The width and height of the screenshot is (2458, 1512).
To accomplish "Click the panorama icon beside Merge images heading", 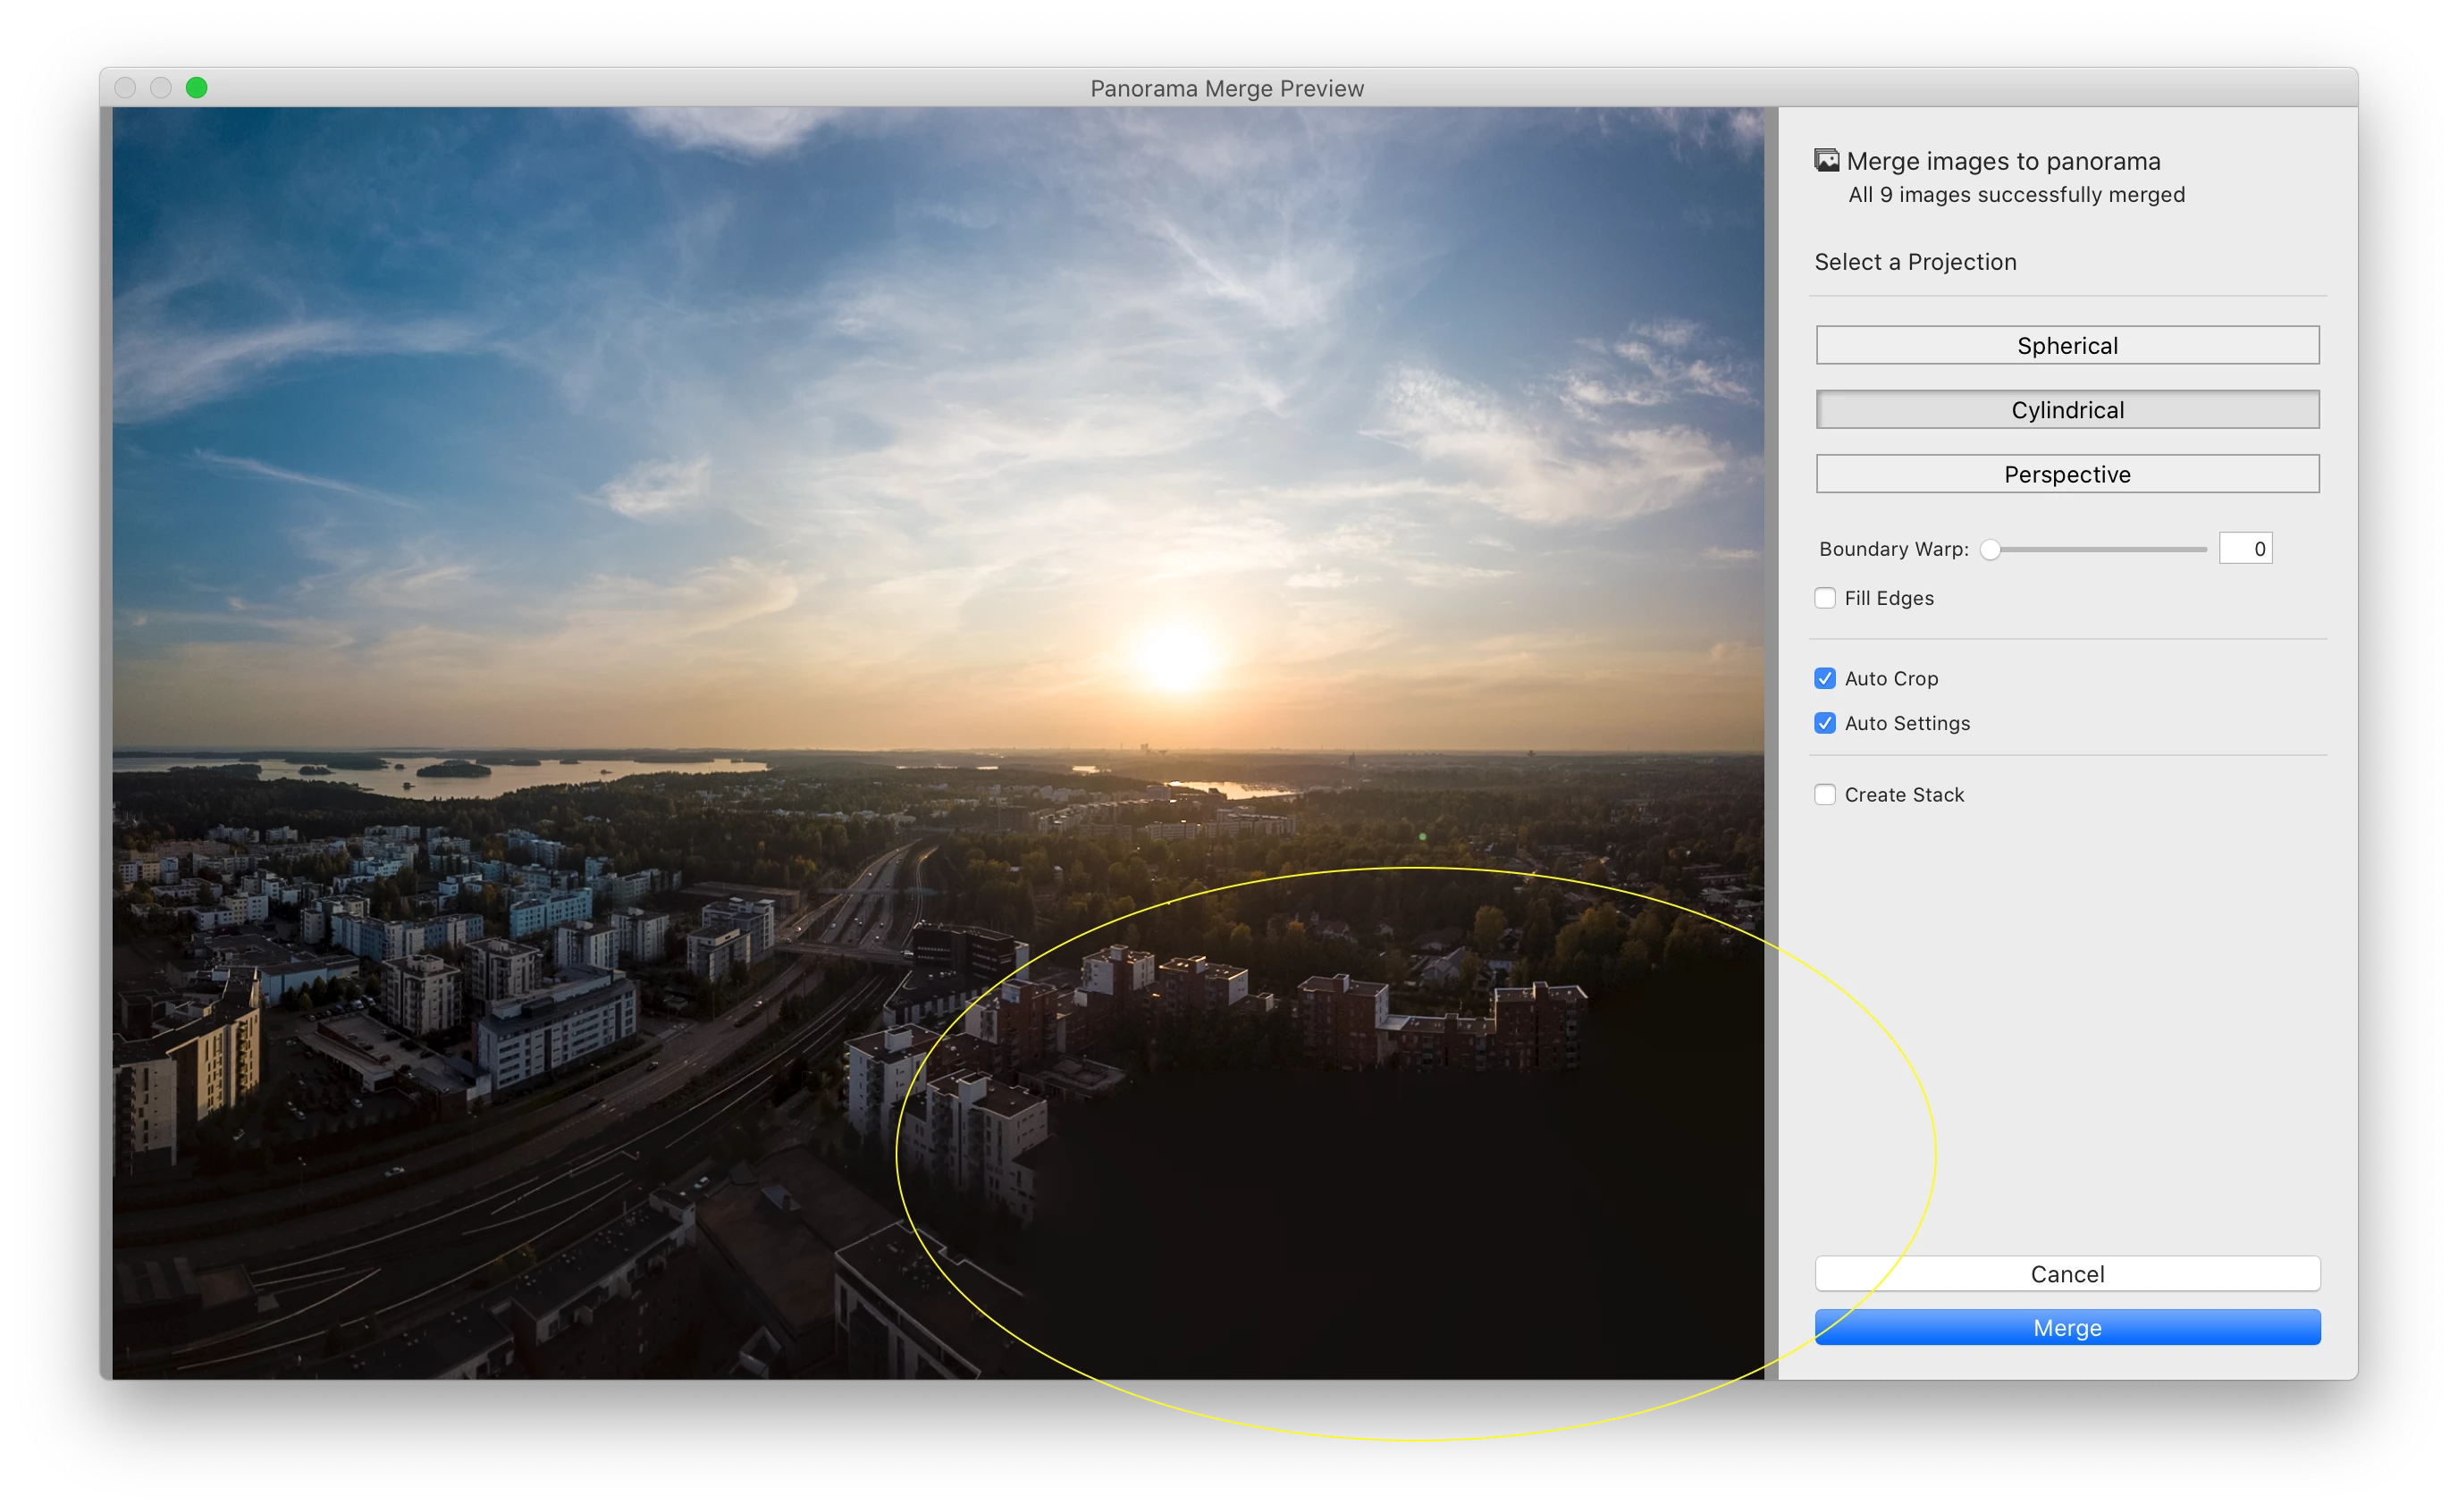I will click(1826, 160).
